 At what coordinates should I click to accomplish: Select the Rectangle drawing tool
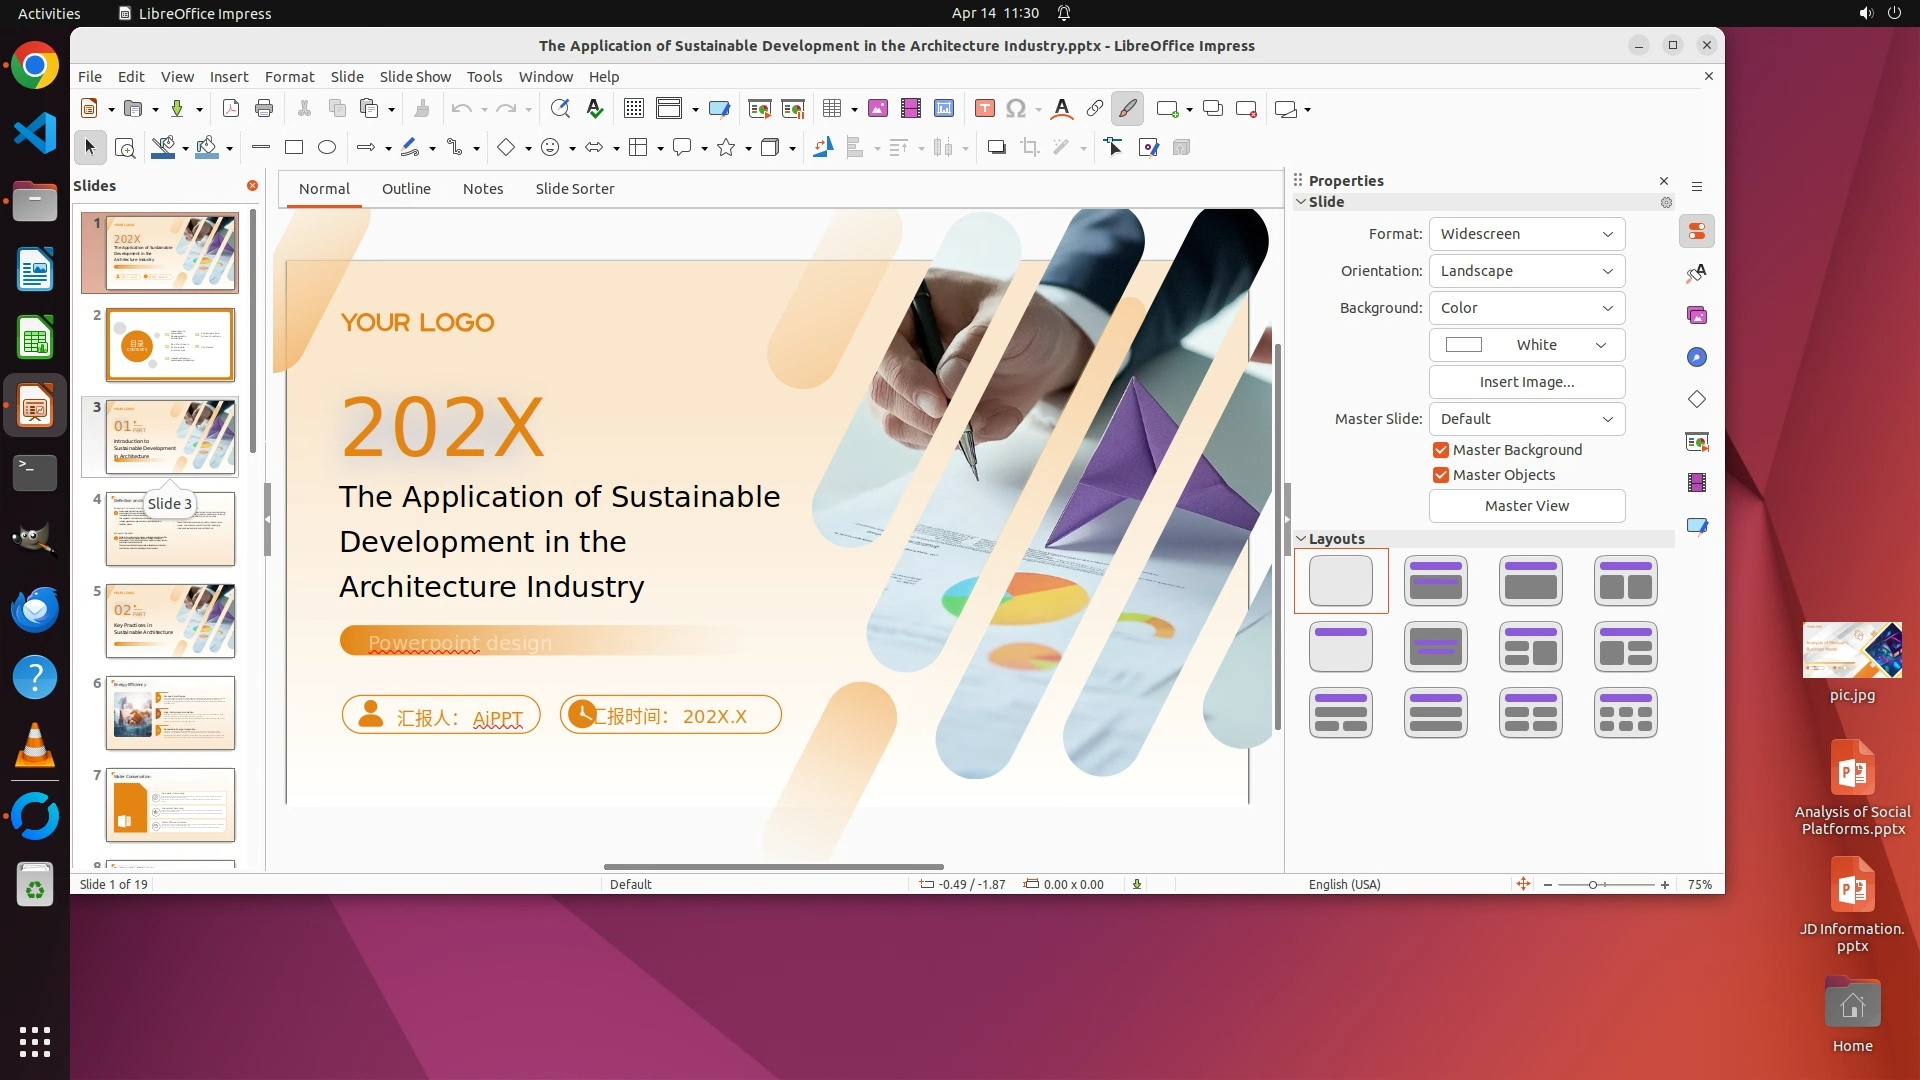(x=294, y=148)
